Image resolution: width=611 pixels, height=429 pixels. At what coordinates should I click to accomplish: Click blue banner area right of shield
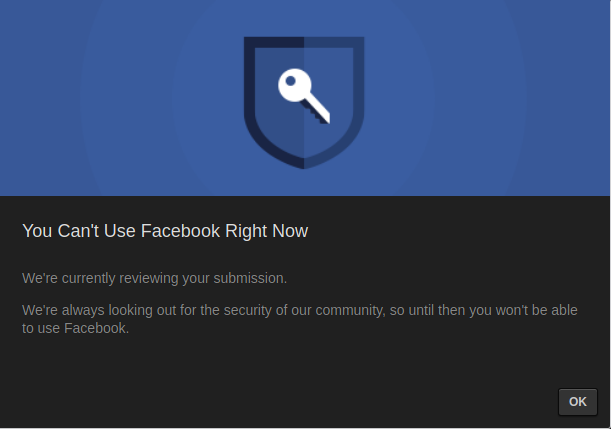pos(487,97)
